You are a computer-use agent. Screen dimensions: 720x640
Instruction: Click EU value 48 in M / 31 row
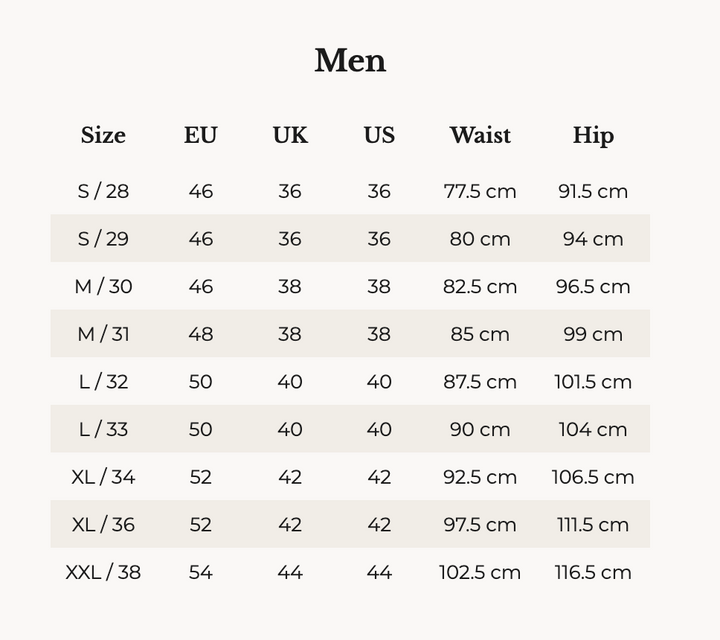click(x=200, y=334)
